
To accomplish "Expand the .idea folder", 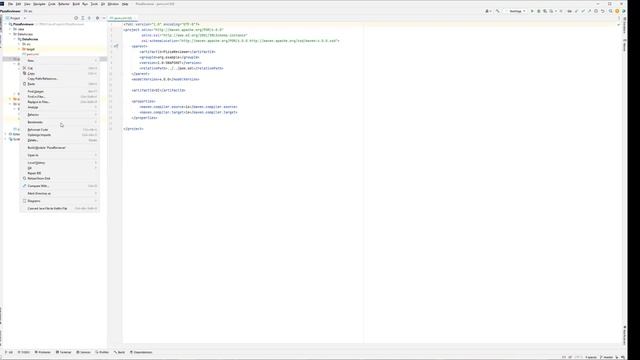I will [x=10, y=29].
